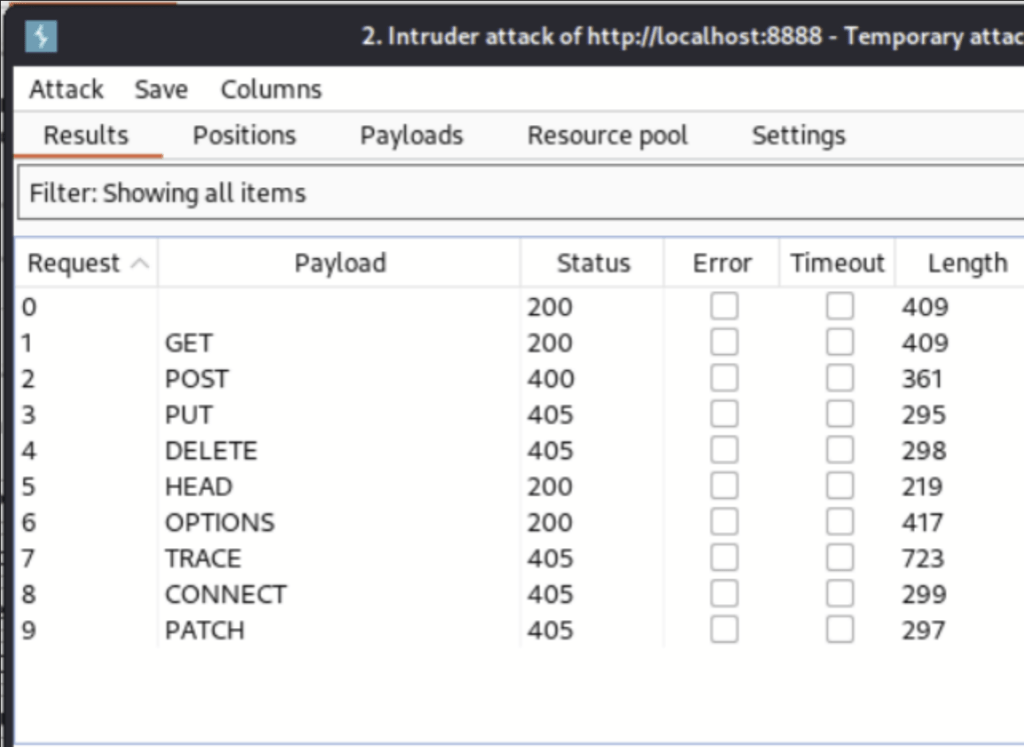
Task: Switch to the Positions tab
Action: (244, 135)
